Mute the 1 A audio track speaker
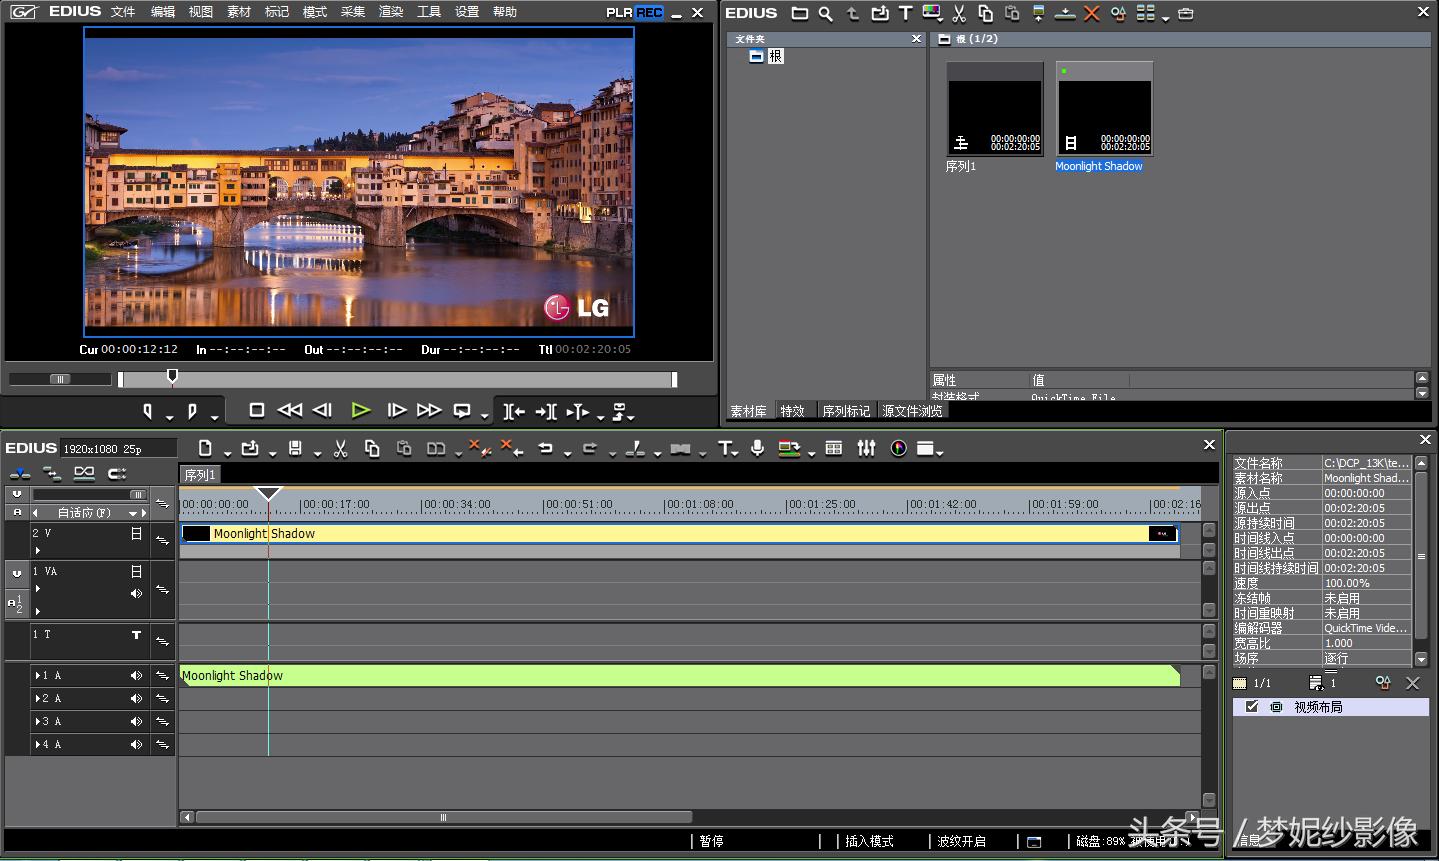This screenshot has width=1439, height=861. click(x=136, y=676)
